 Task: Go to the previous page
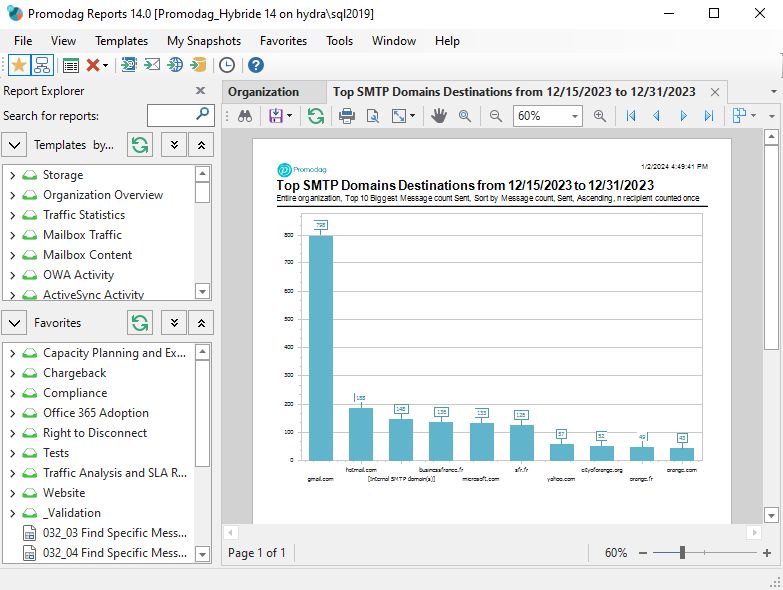[656, 116]
